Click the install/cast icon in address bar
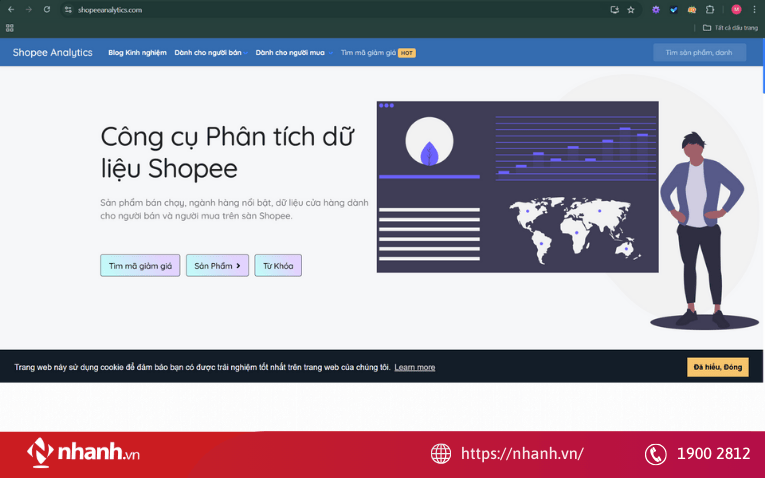Screen dimensions: 765x478 tap(615, 10)
